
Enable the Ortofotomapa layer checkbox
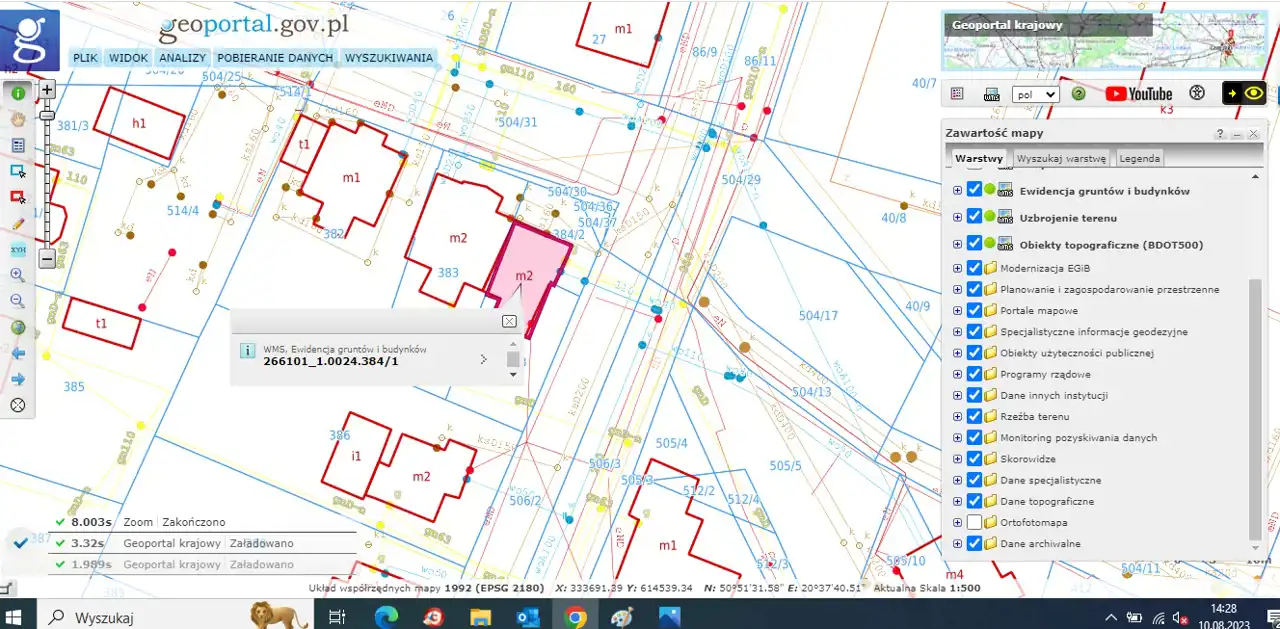(x=975, y=523)
